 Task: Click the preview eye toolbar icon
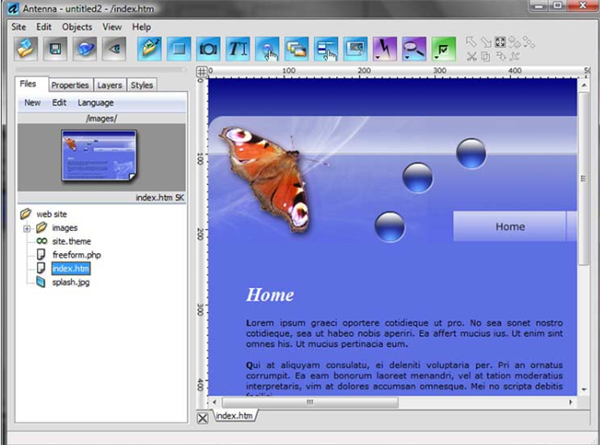tap(114, 49)
